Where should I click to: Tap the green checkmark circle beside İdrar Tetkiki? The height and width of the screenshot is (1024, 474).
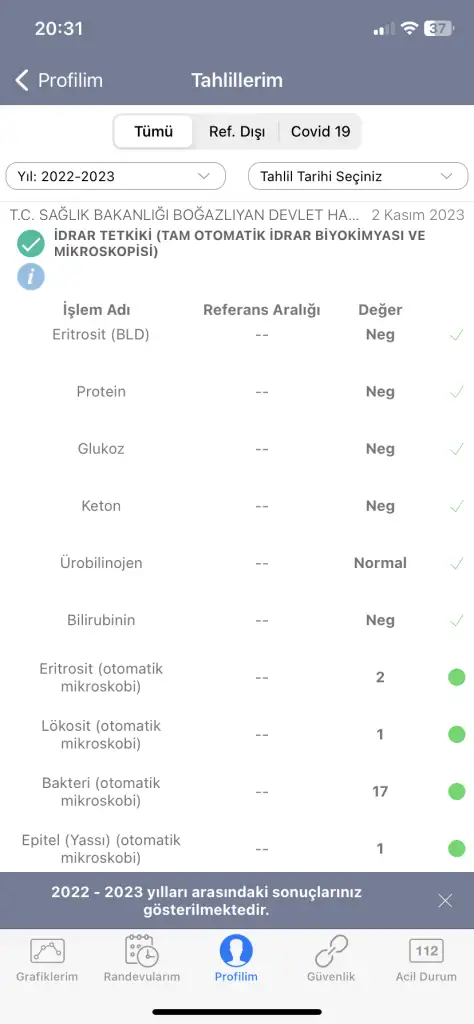(x=31, y=244)
